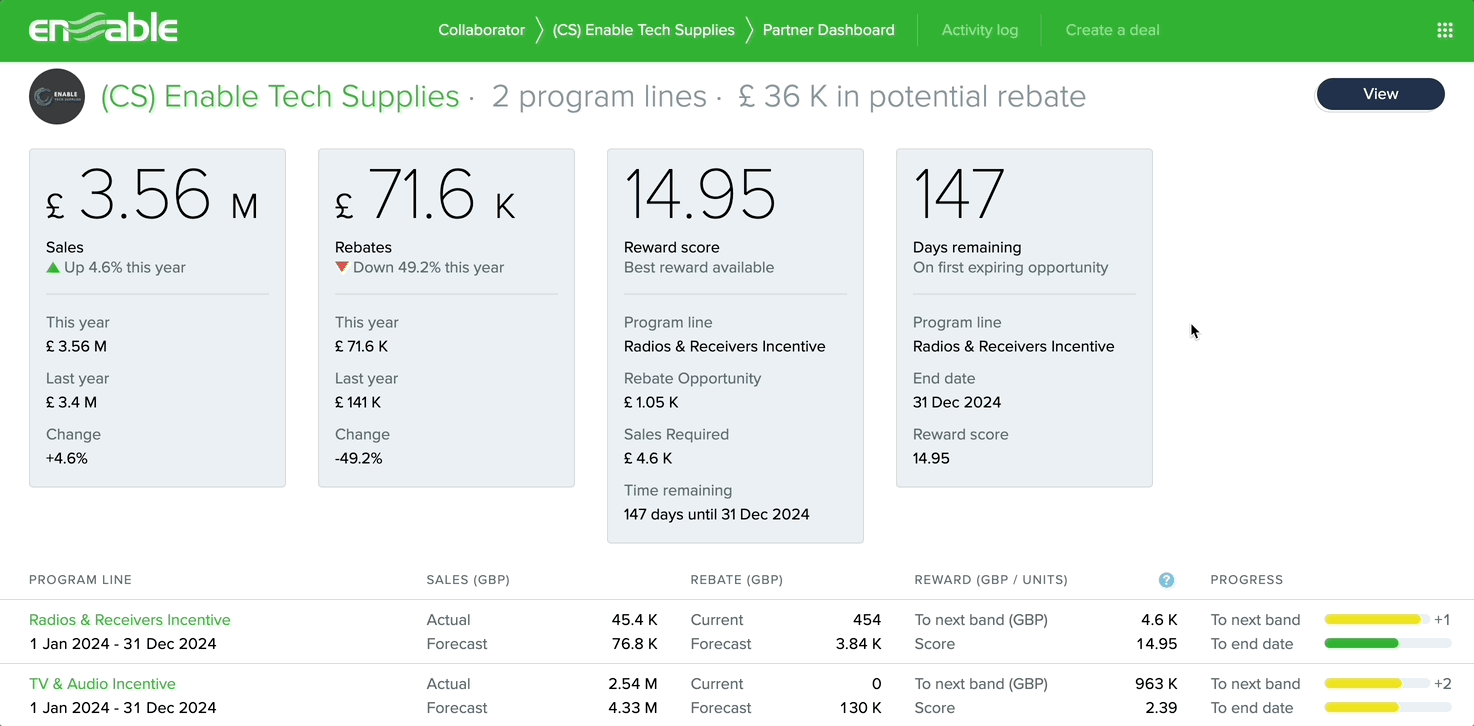The image size is (1474, 726).
Task: Click the Enable logo
Action: pyautogui.click(x=103, y=29)
